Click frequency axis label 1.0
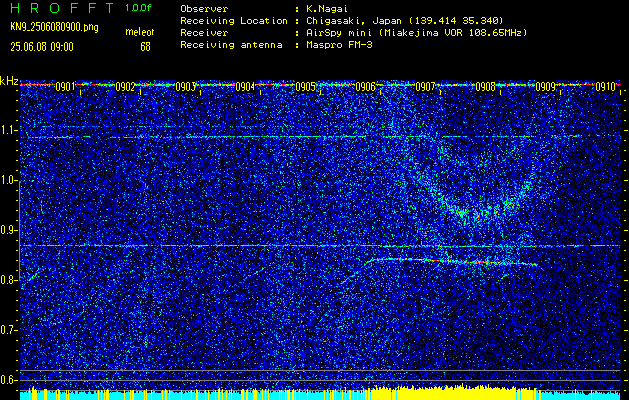 [8, 181]
